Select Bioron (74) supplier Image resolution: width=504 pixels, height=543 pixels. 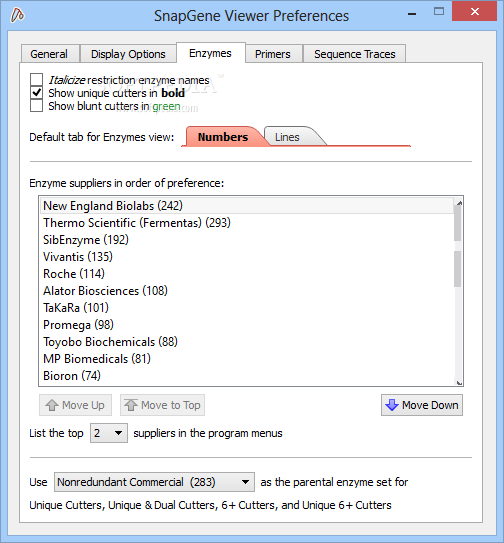click(x=247, y=376)
